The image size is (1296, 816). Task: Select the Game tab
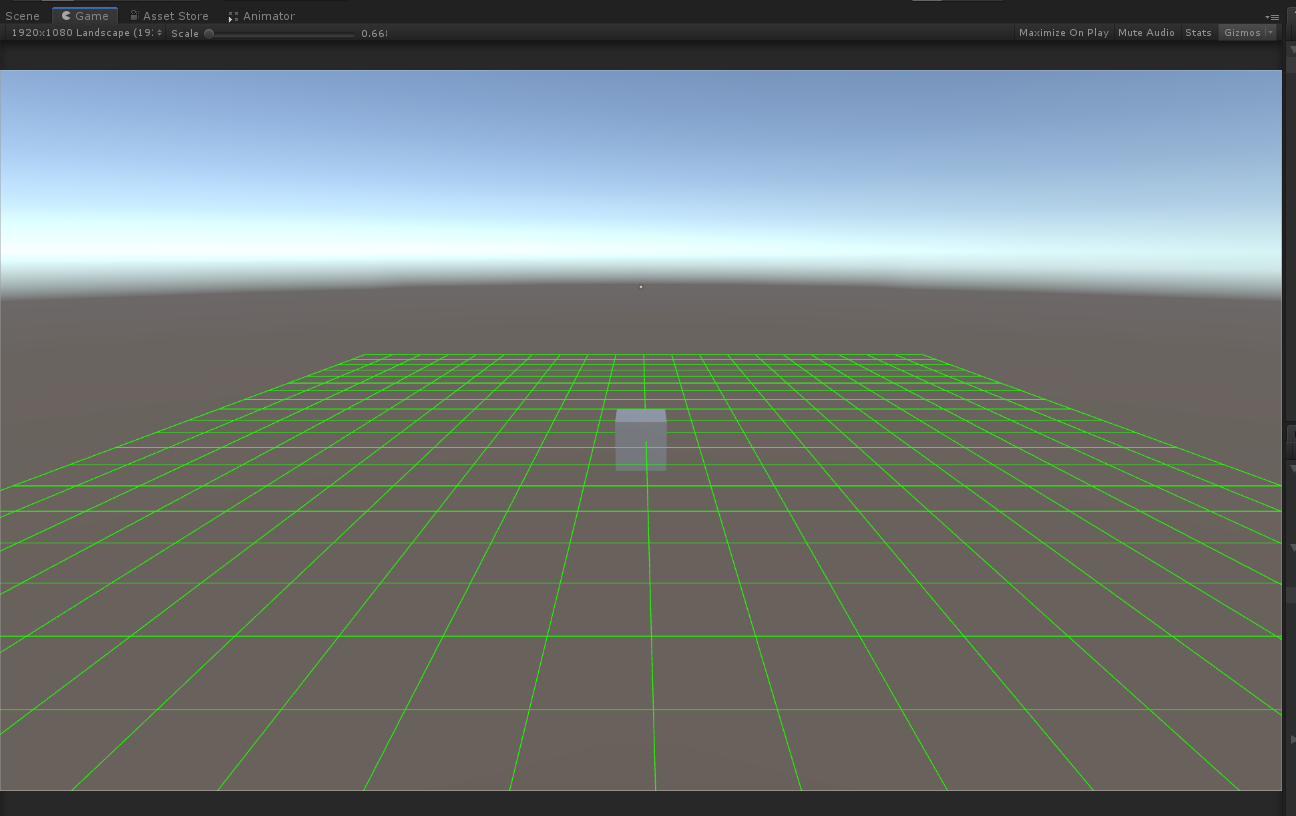(85, 16)
